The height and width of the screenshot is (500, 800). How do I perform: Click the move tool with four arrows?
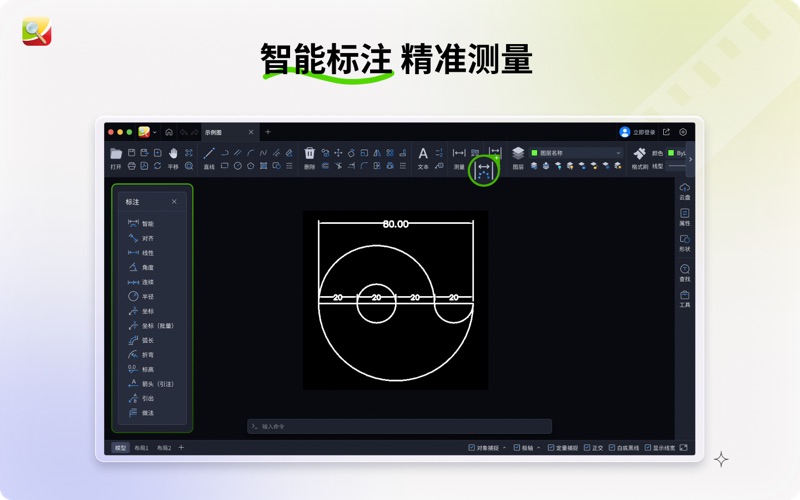(x=338, y=153)
